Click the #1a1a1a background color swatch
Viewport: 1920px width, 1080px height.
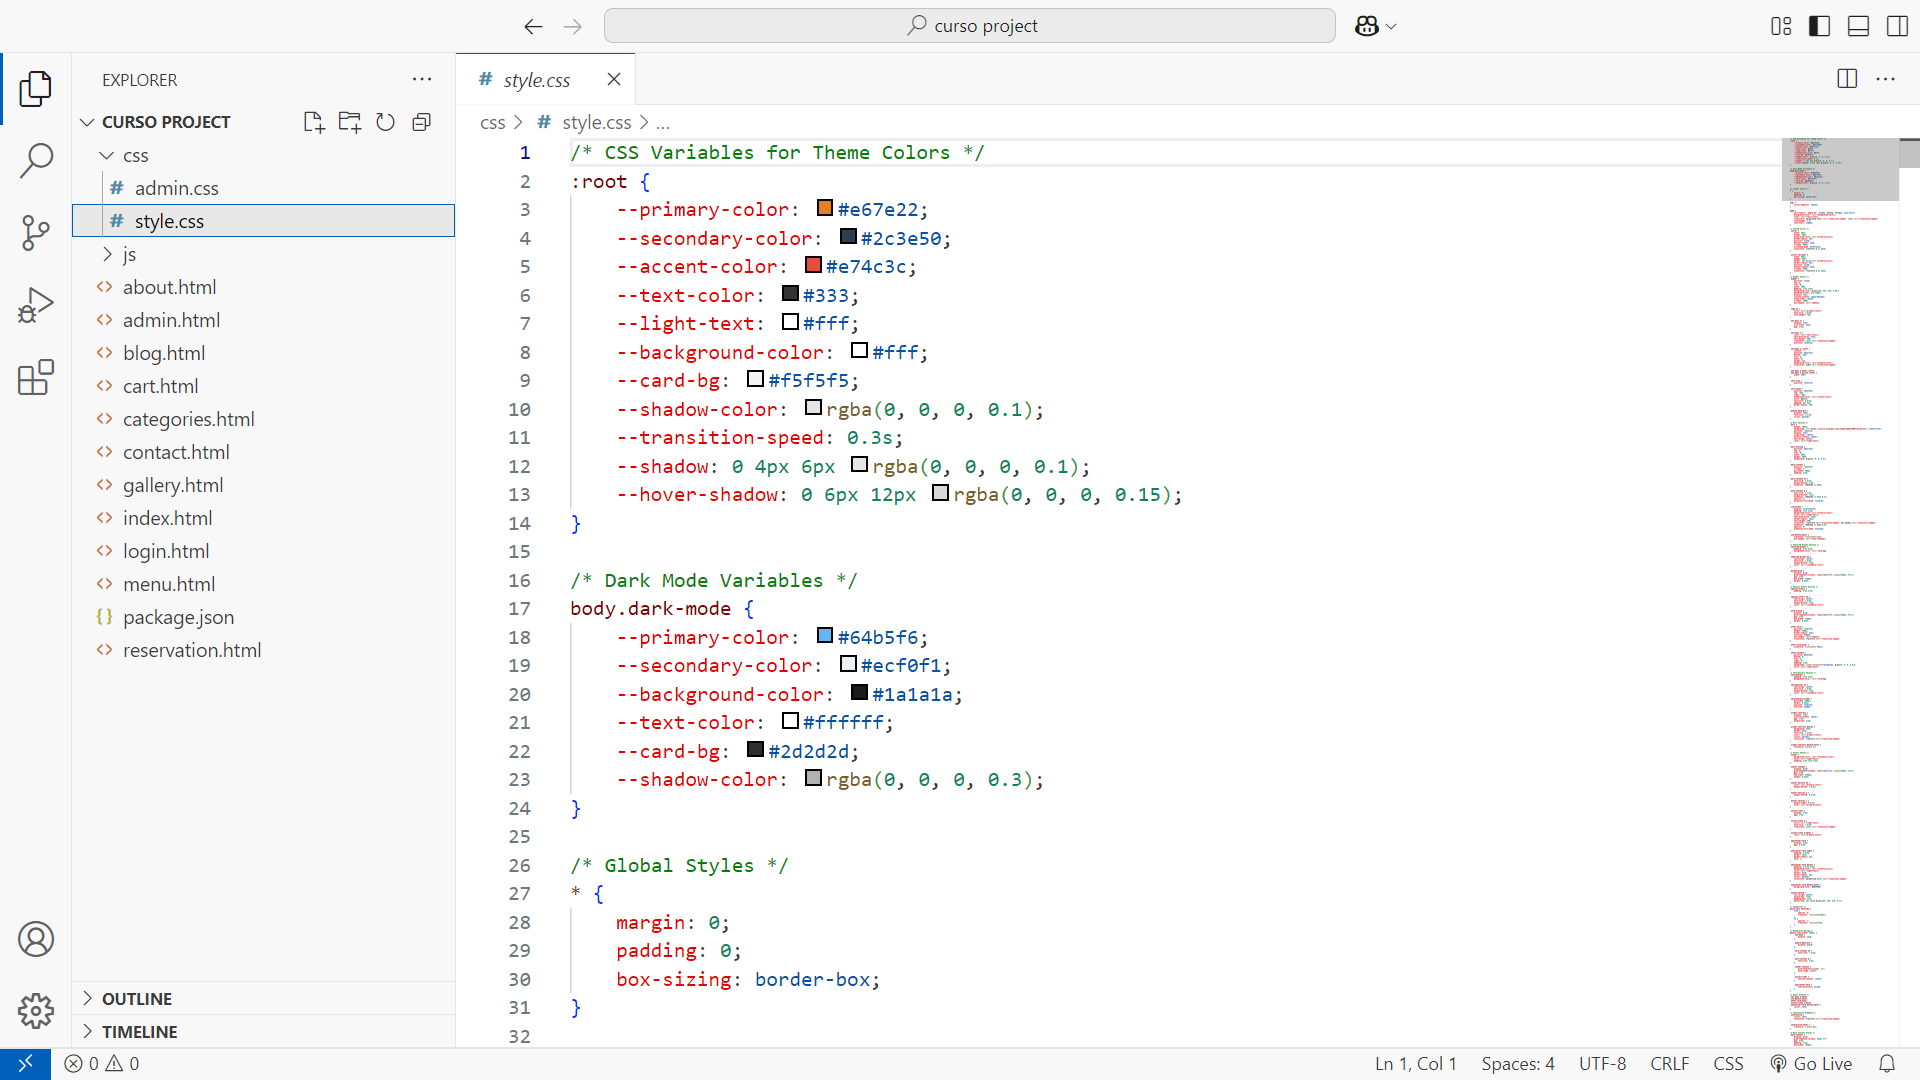[859, 693]
